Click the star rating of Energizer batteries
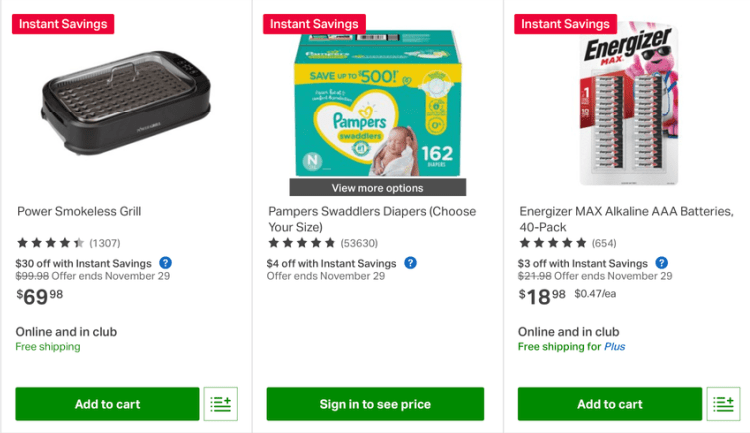 pos(552,243)
